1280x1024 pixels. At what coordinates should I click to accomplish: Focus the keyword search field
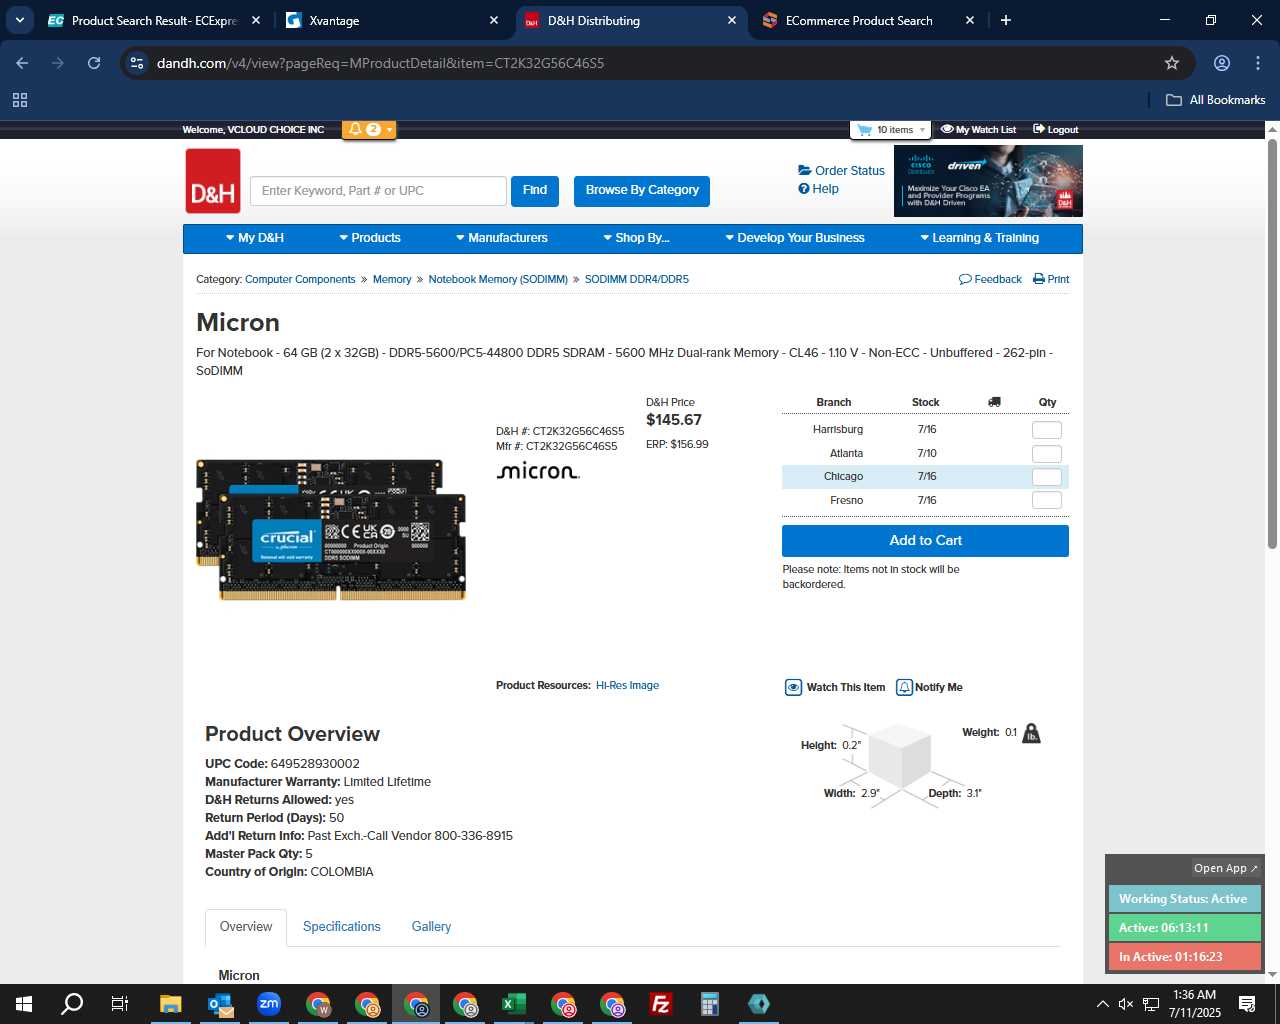pyautogui.click(x=378, y=191)
